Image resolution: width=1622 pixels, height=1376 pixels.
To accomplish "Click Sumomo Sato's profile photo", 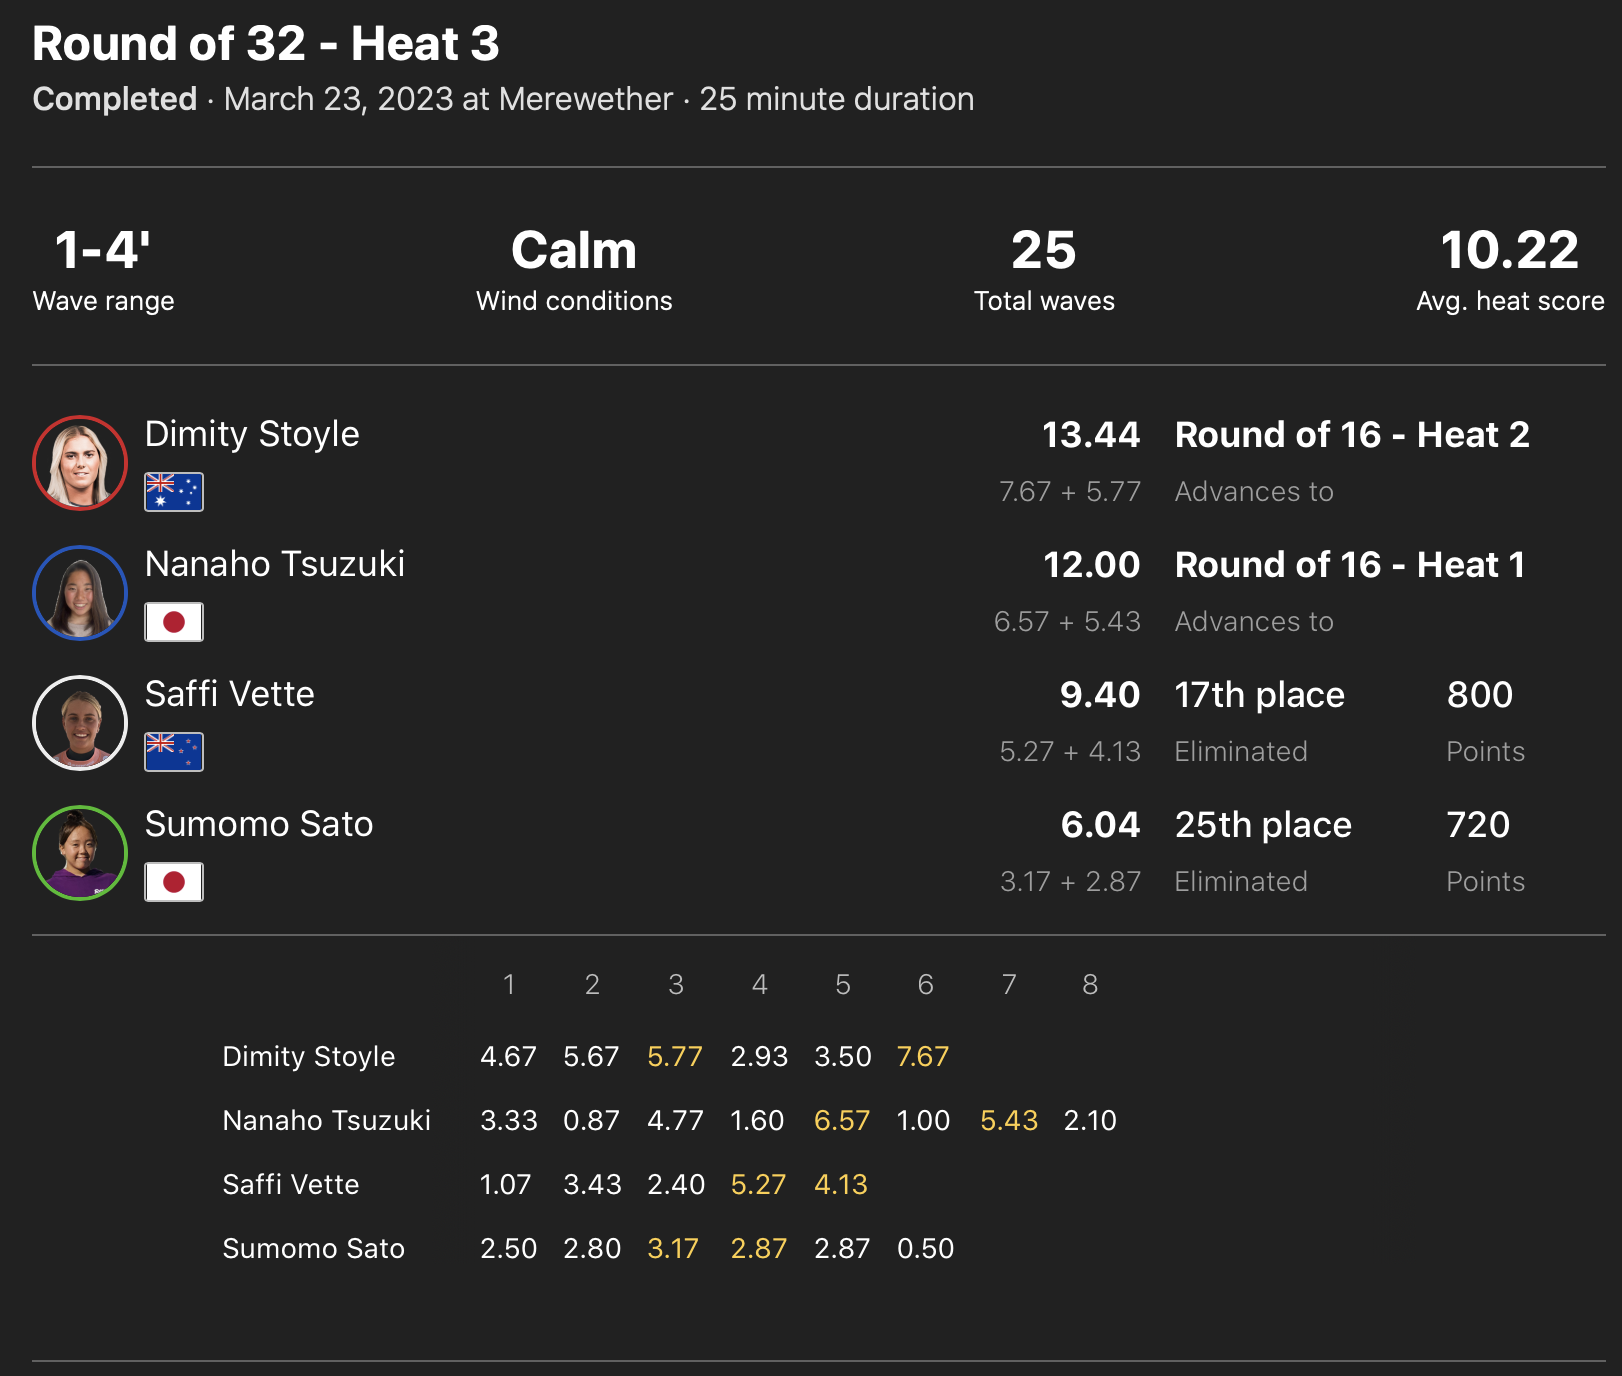I will pos(80,853).
